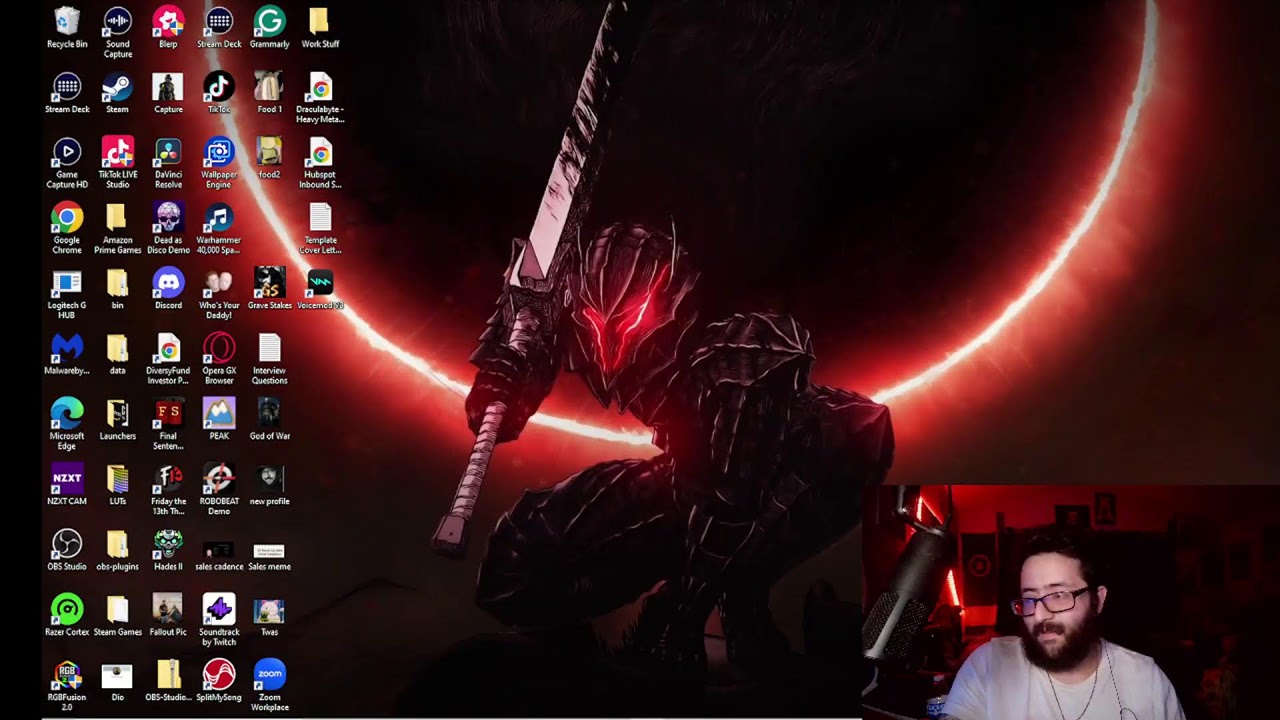
Task: Open the Launchers folder
Action: coord(118,420)
